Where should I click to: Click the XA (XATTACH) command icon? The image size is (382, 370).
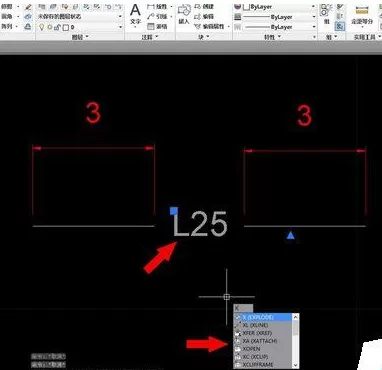238,341
